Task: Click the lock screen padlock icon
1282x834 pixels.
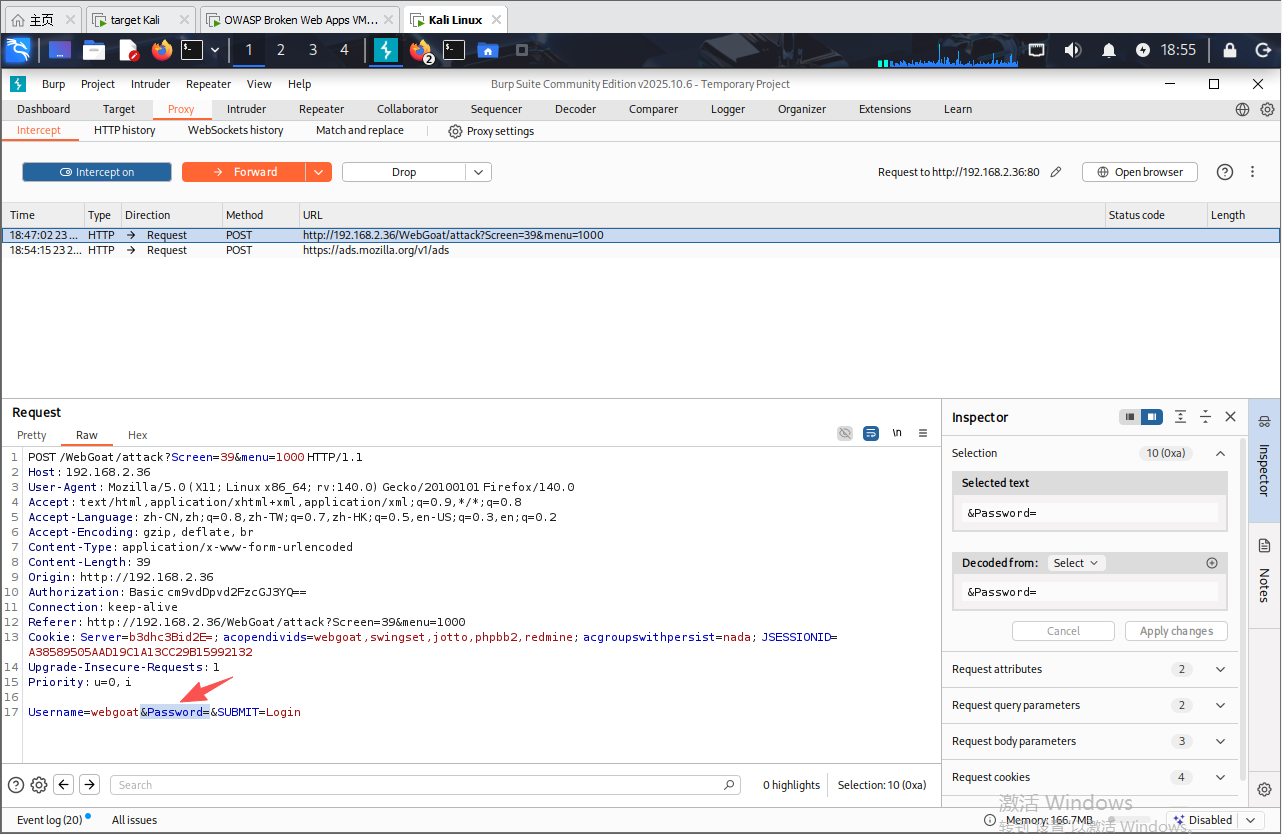Action: [x=1230, y=50]
